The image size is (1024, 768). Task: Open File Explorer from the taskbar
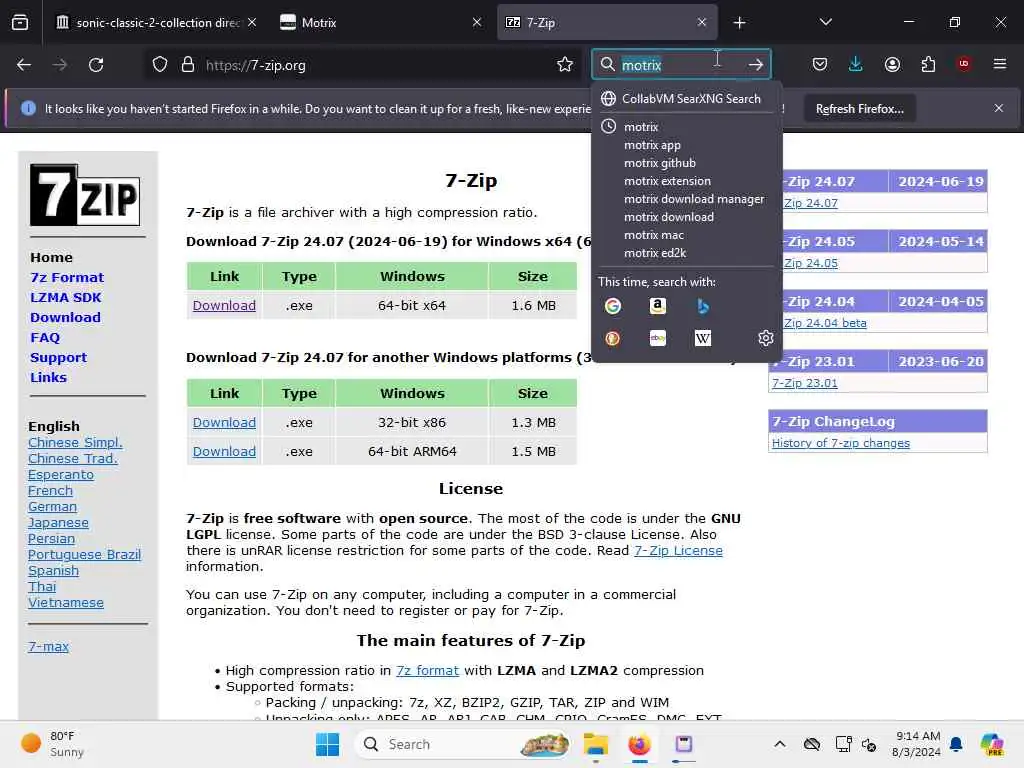coord(596,744)
